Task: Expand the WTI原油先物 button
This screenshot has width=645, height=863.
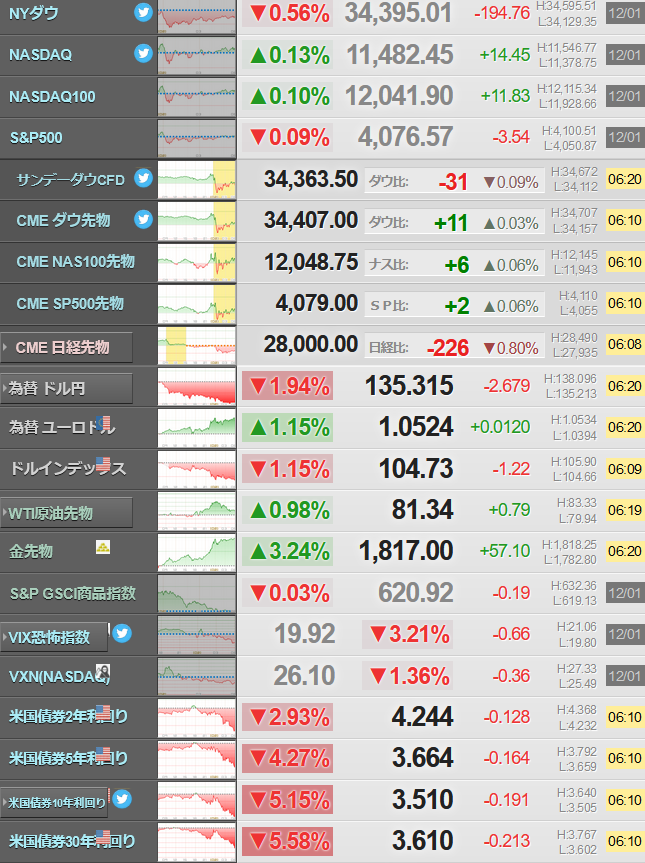Action: click(67, 513)
